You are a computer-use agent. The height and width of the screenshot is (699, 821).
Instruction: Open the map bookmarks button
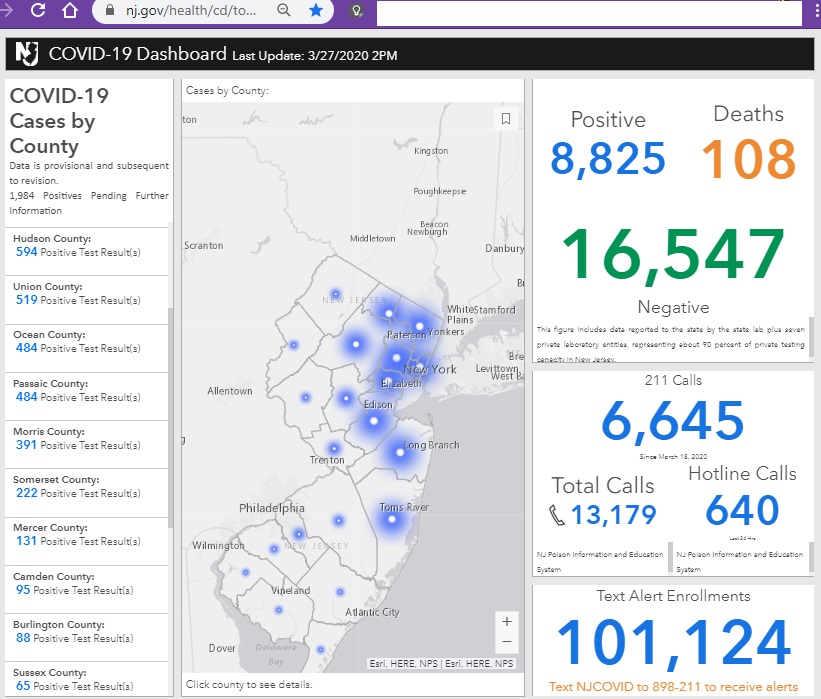coord(506,119)
